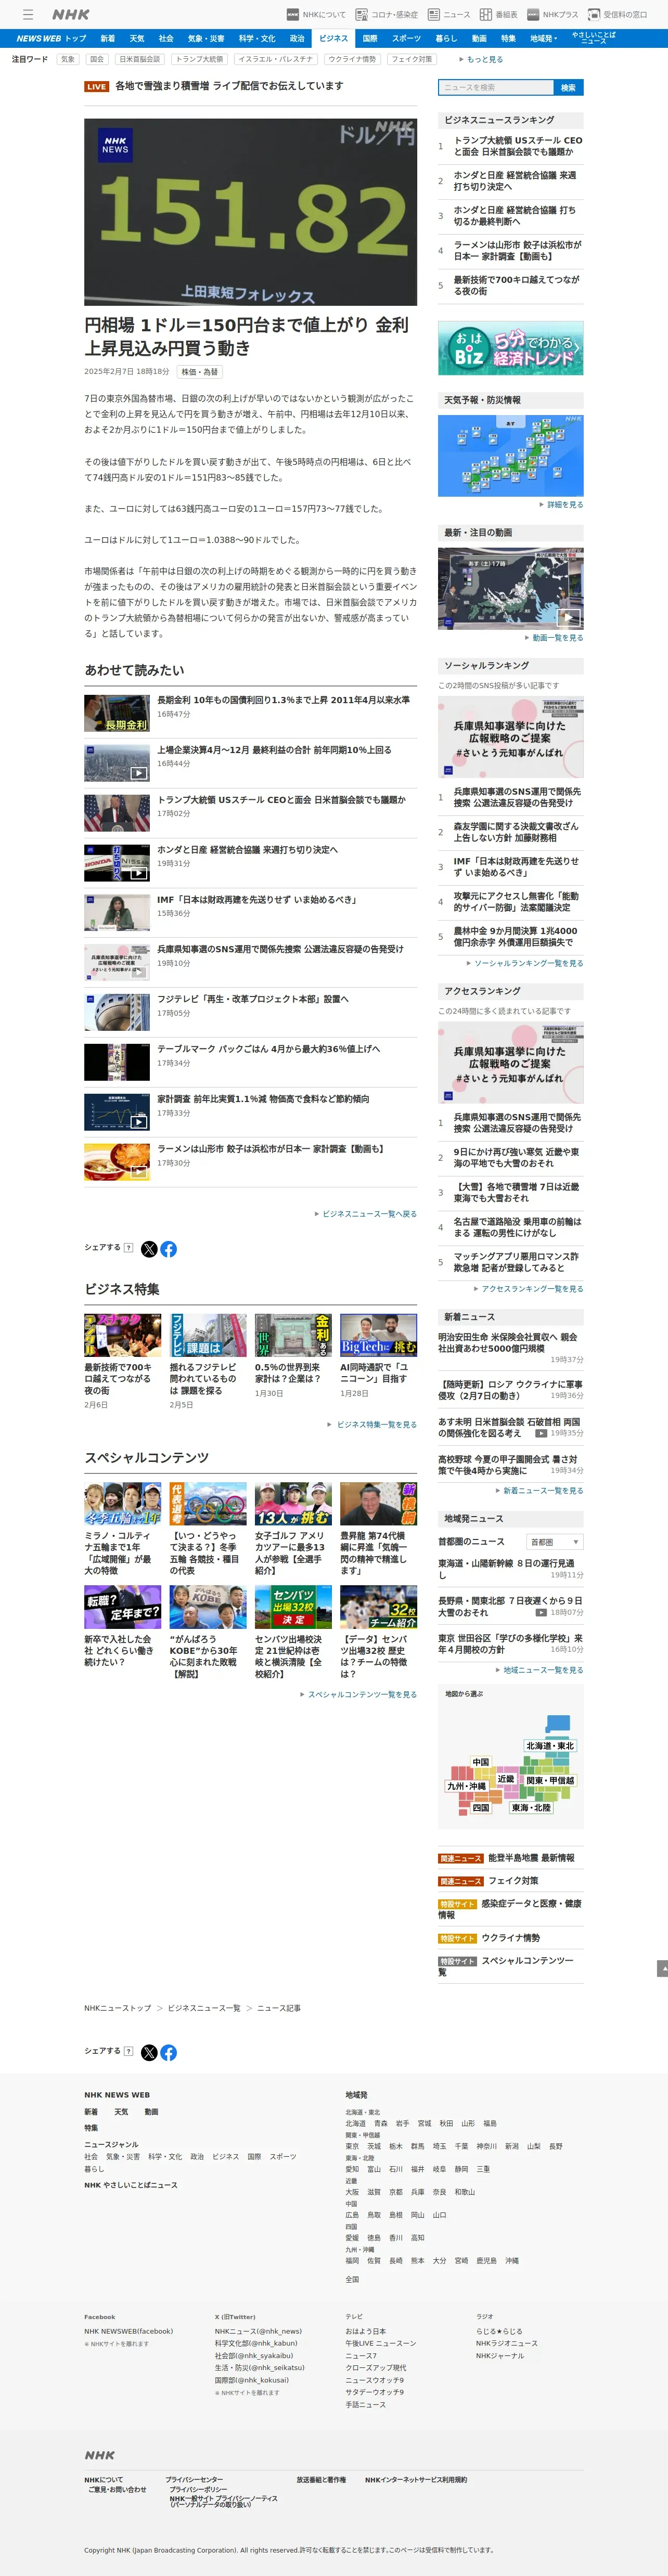Click the LIVE badge banner
This screenshot has width=668, height=2576.
97,87
